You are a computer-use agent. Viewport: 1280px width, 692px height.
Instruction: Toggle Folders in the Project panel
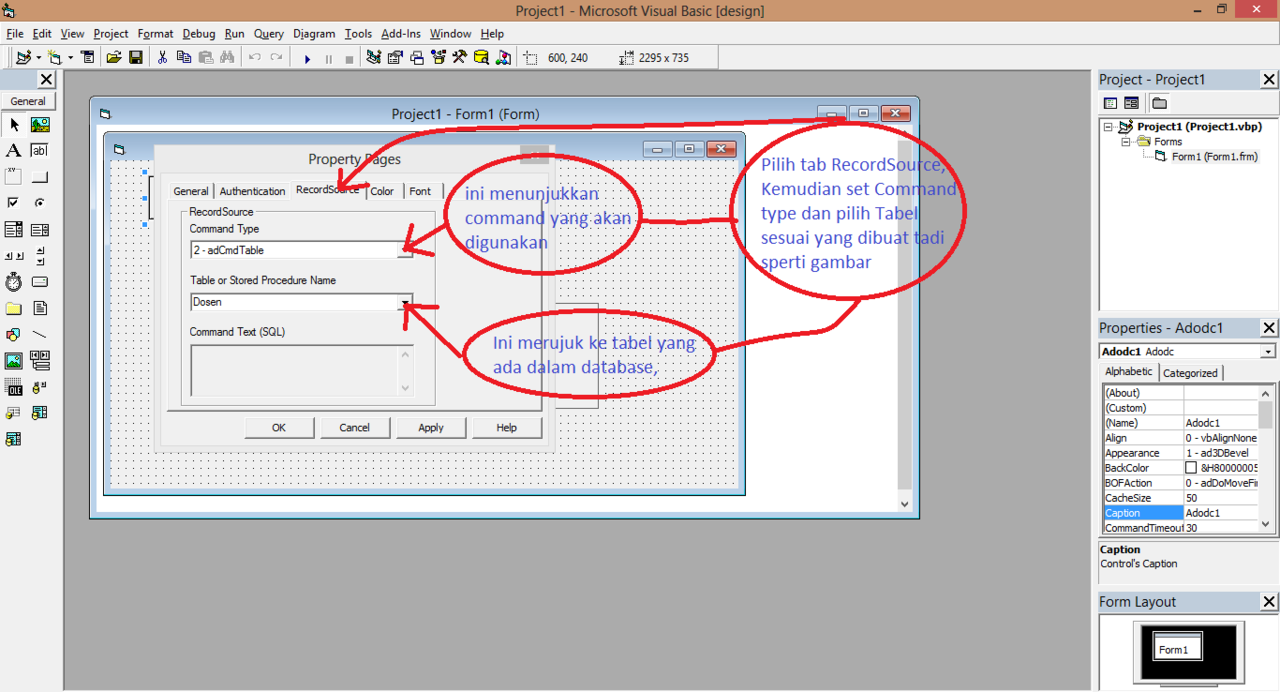coord(1159,103)
